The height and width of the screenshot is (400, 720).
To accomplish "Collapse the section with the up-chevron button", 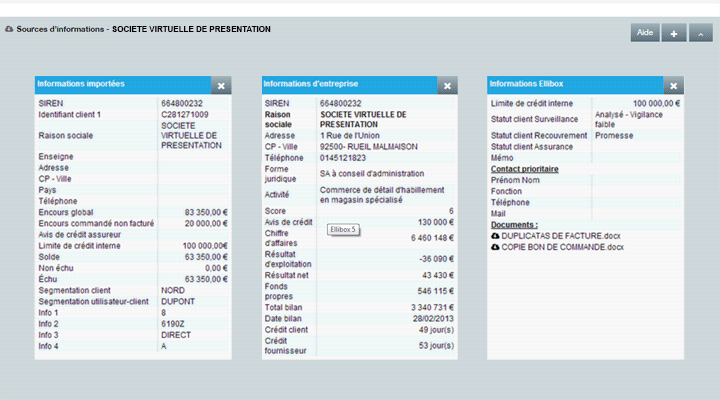I will click(x=700, y=33).
